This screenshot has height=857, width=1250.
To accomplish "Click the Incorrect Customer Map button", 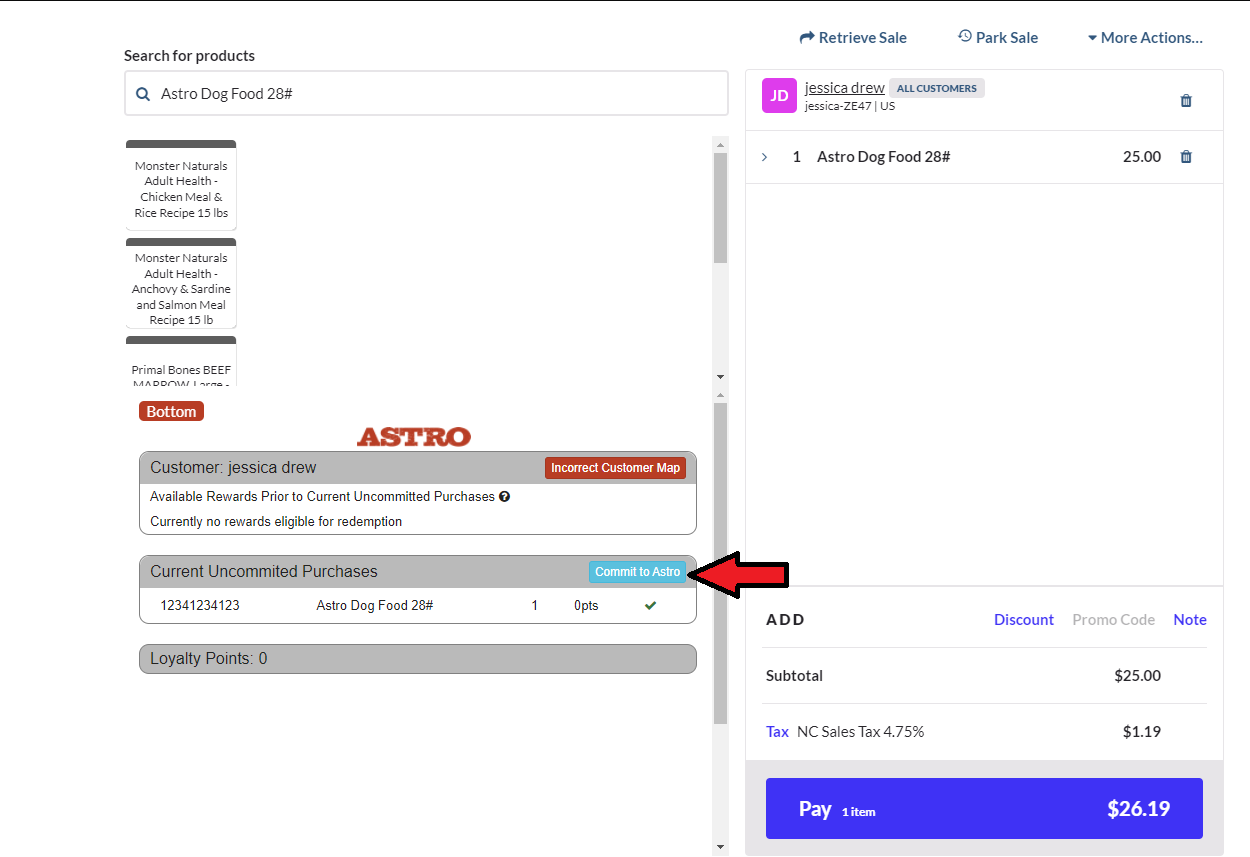I will [x=615, y=468].
